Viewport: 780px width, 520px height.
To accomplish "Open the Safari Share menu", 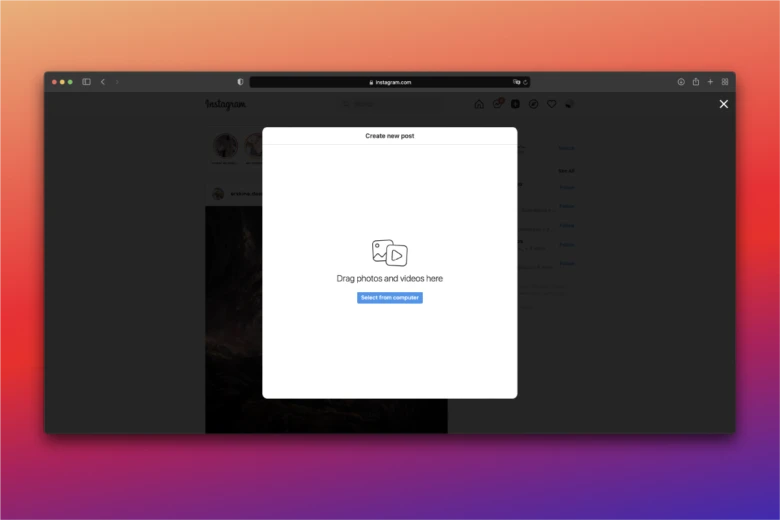I will 695,82.
